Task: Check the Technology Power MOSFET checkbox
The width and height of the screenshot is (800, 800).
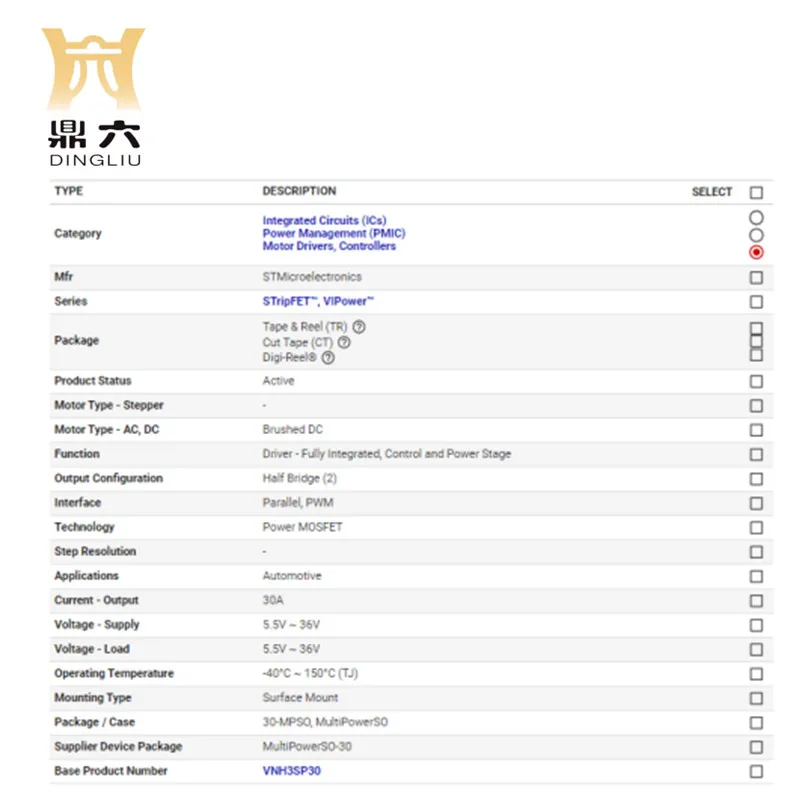Action: (756, 528)
